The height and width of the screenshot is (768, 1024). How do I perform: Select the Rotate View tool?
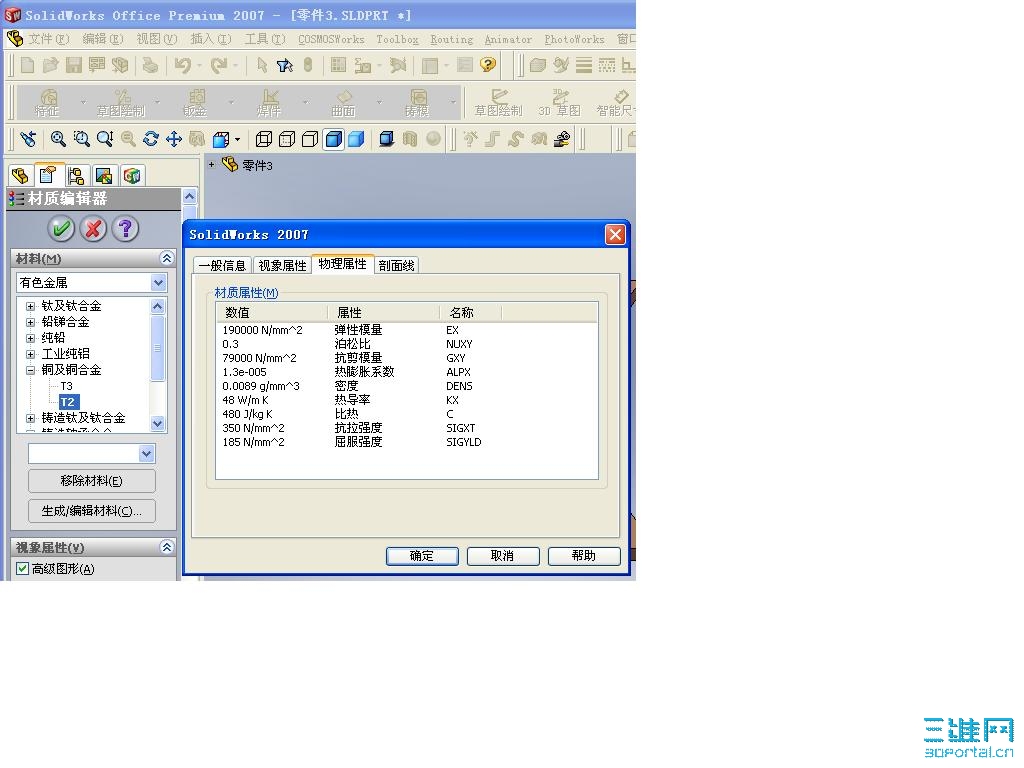[151, 138]
